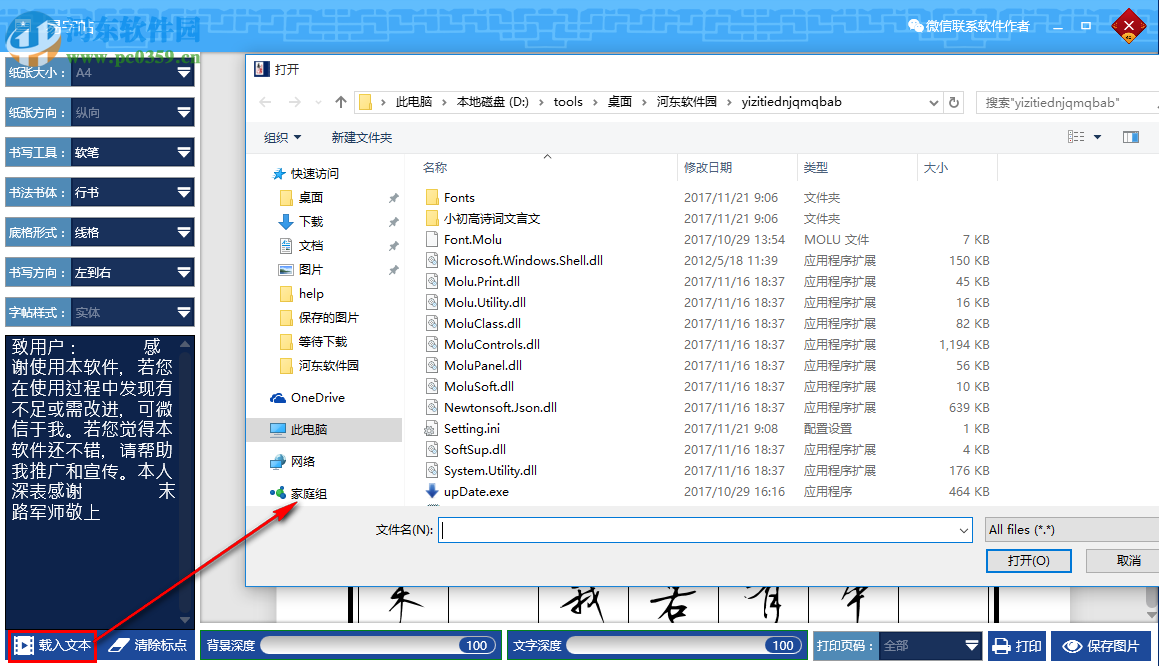
Task: Confirm selection with the 打开(O) button
Action: coord(1028,560)
